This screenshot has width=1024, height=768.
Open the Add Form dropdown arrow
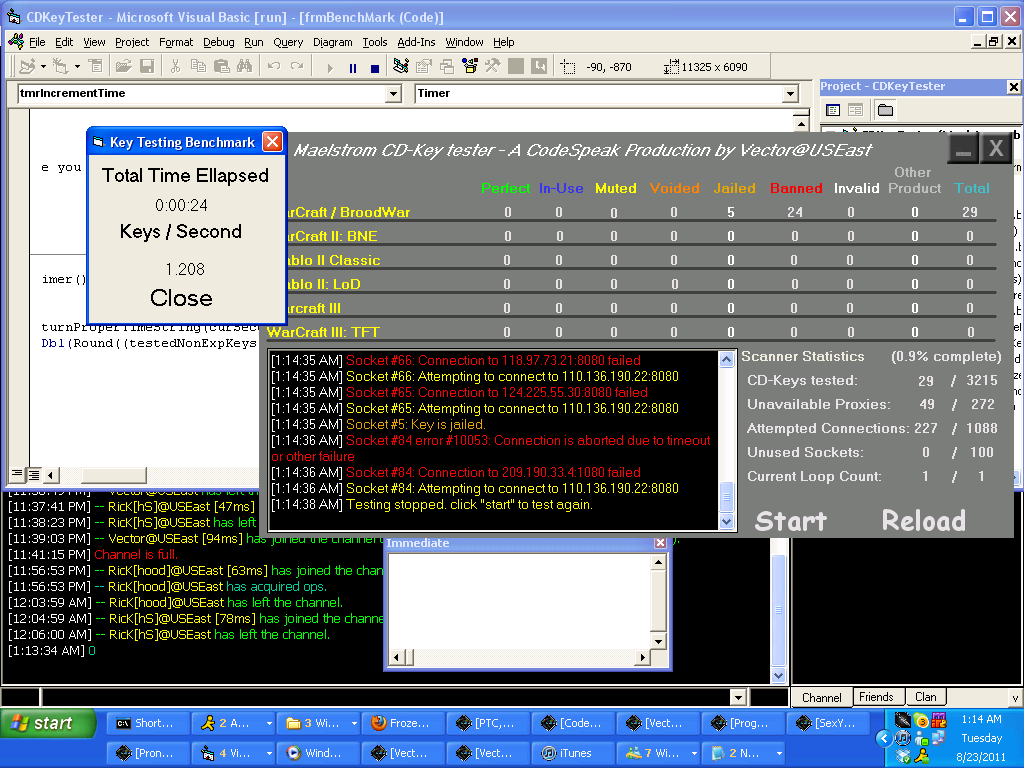(77, 67)
